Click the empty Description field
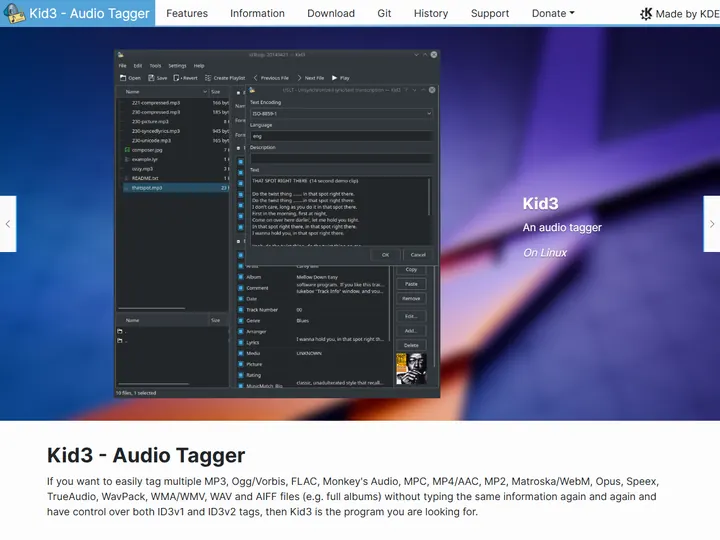This screenshot has height=540, width=720. (x=341, y=158)
